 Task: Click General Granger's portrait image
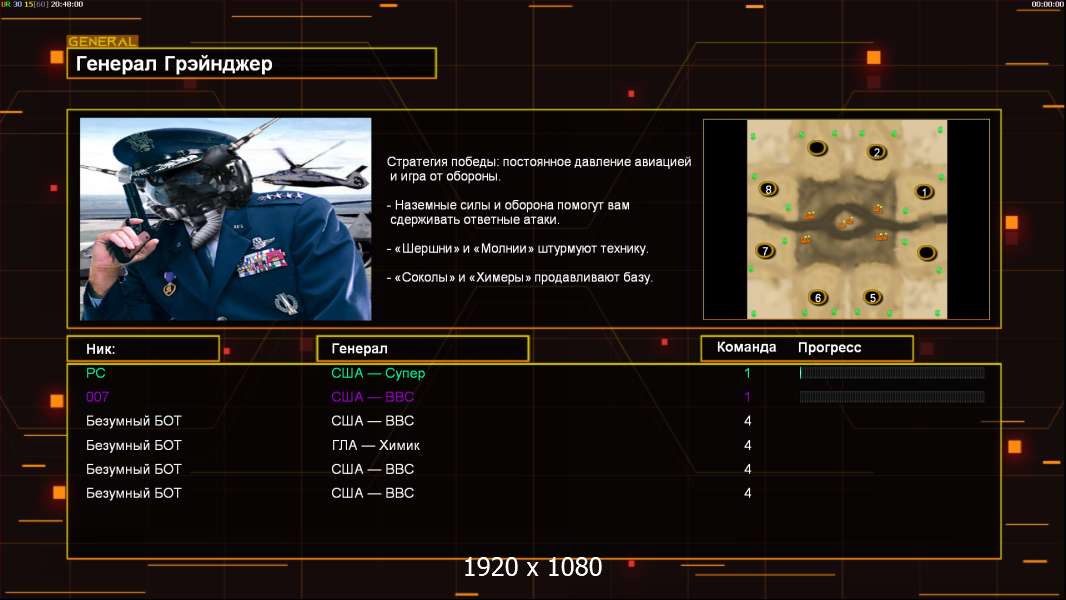(226, 219)
